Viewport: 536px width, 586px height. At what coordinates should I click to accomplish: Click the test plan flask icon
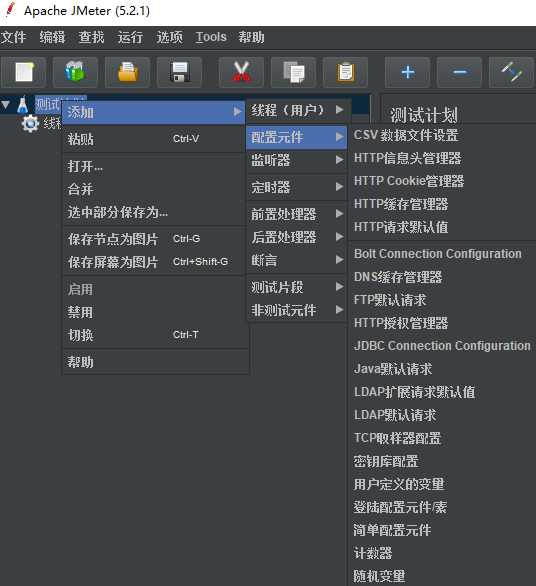click(23, 105)
